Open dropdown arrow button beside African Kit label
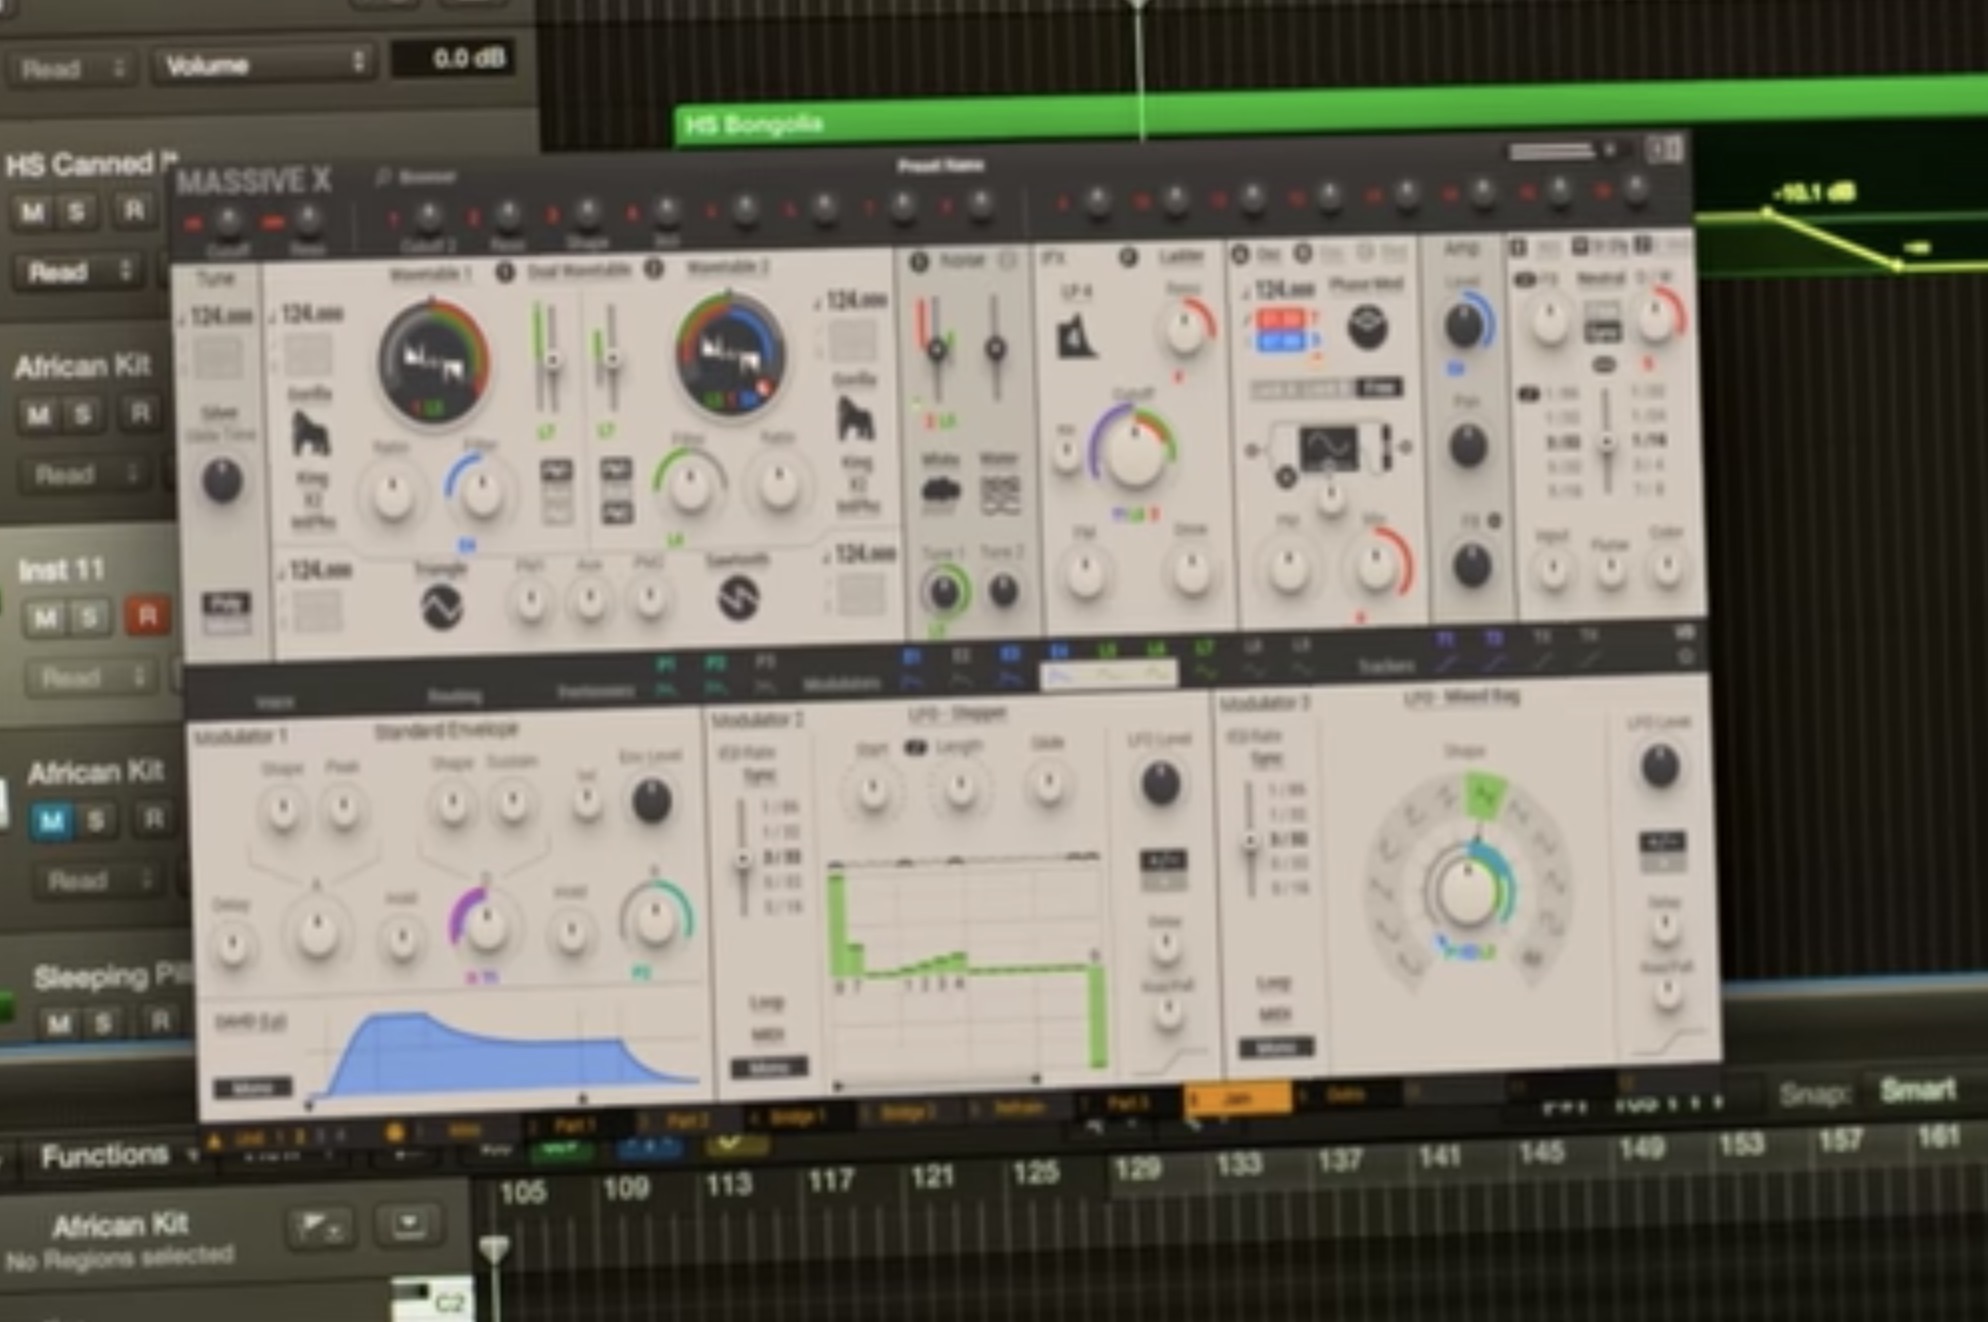The height and width of the screenshot is (1322, 1988). point(409,1223)
